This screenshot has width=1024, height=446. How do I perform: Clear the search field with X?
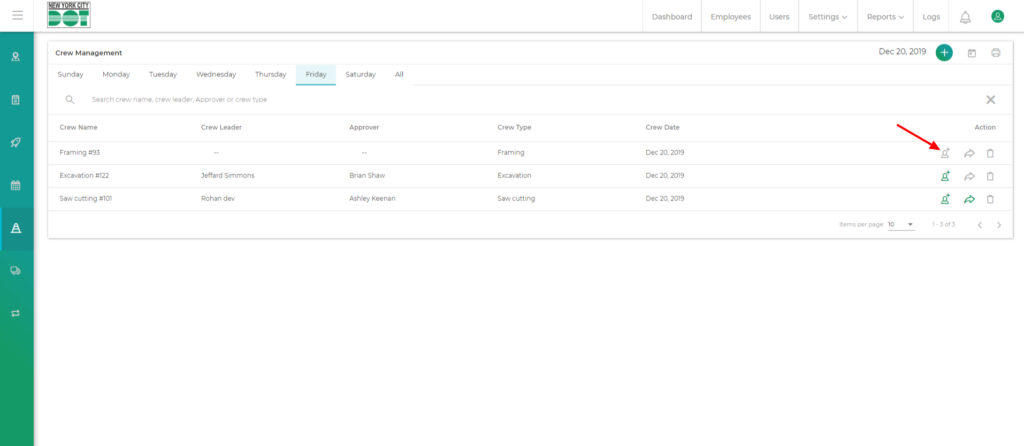990,100
